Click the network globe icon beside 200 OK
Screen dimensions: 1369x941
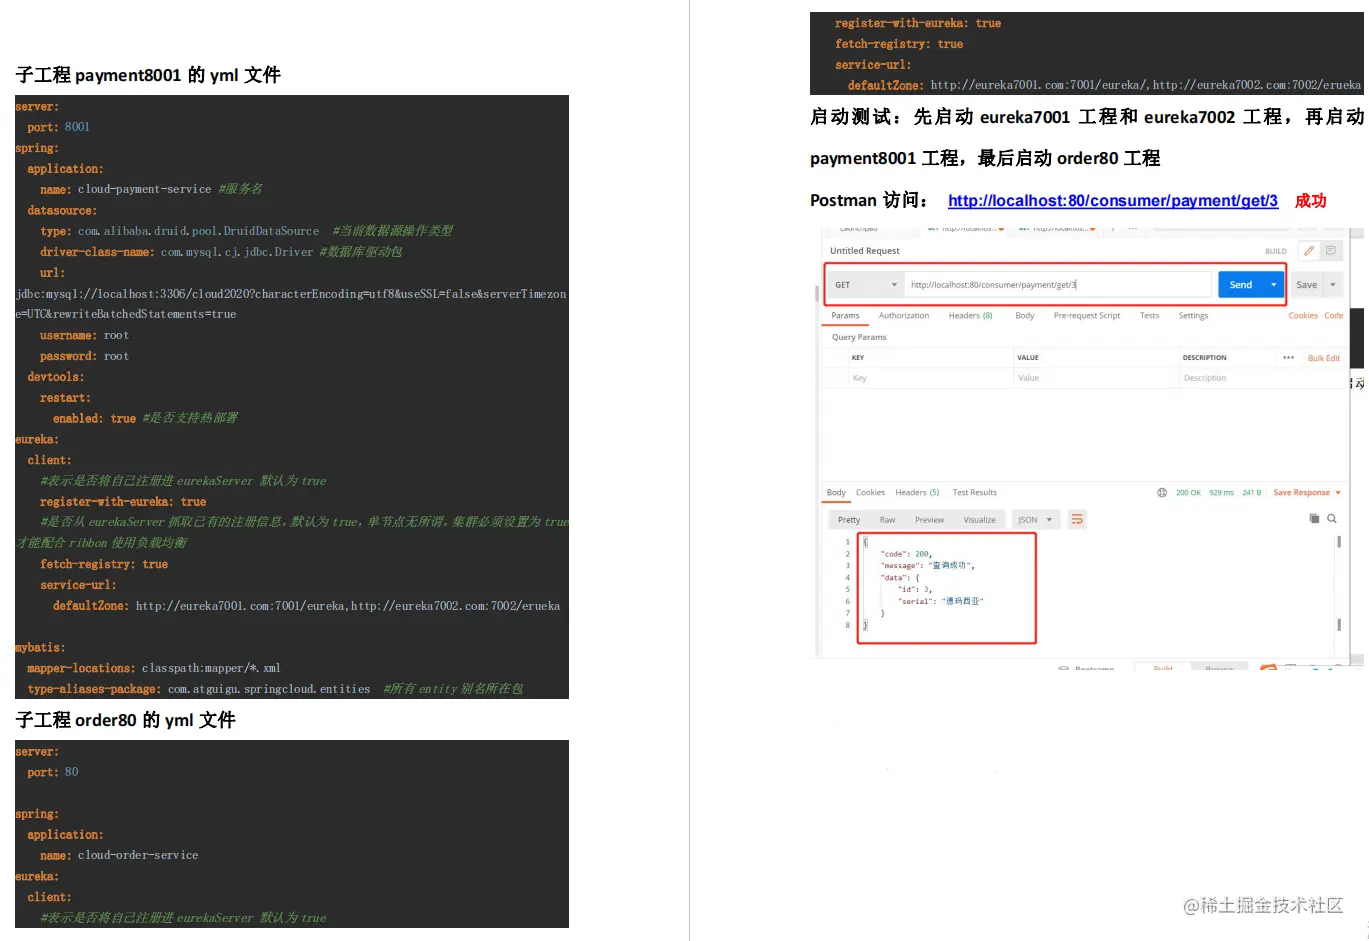point(1162,492)
